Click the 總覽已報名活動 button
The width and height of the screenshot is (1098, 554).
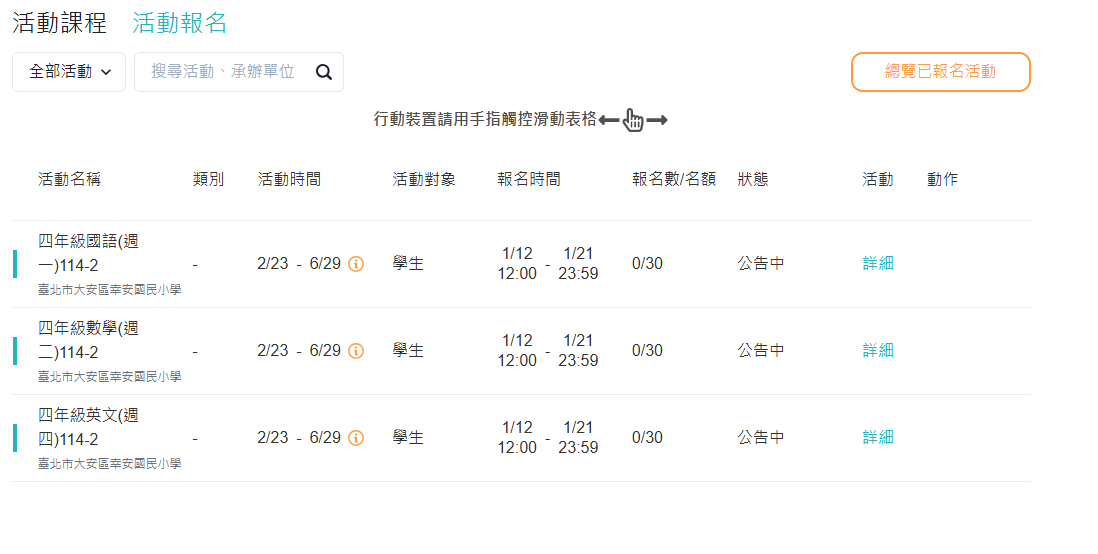pyautogui.click(x=940, y=72)
